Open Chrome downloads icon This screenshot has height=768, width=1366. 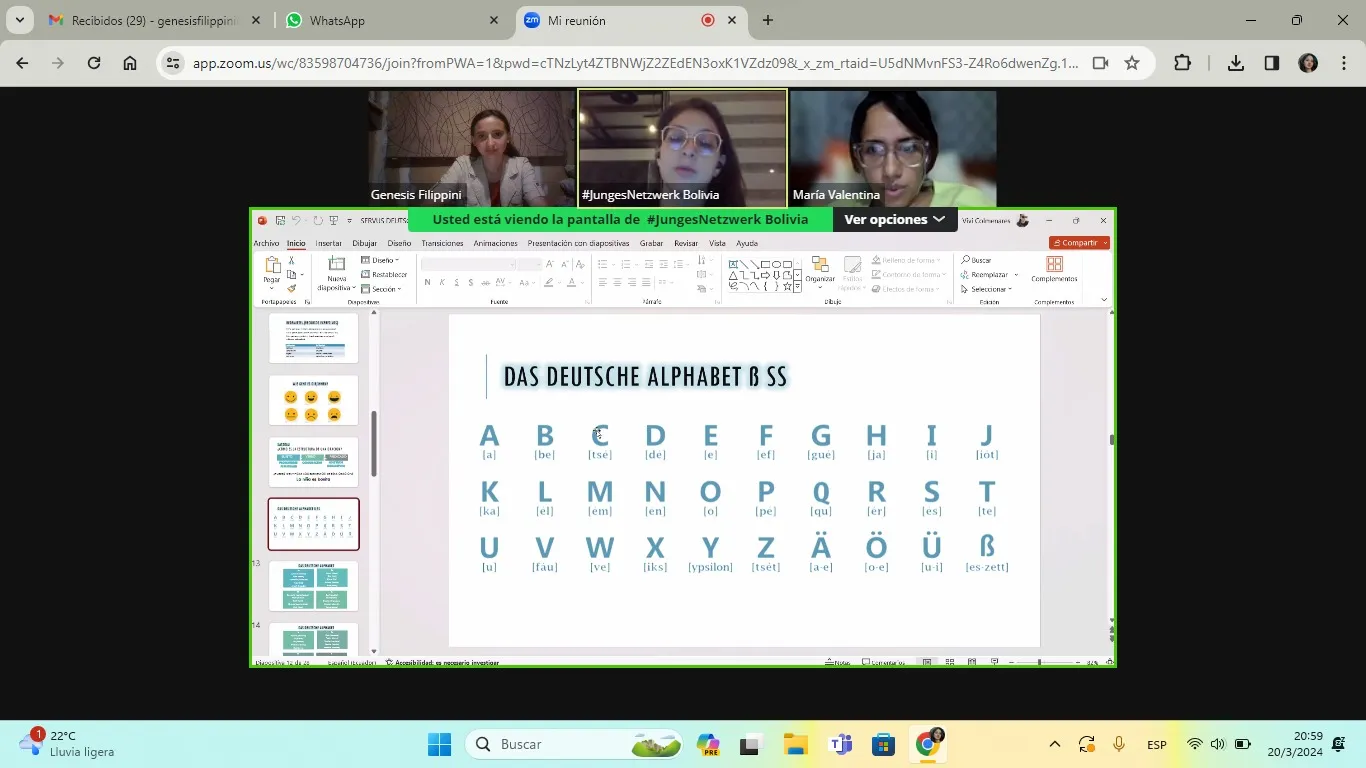click(1236, 63)
